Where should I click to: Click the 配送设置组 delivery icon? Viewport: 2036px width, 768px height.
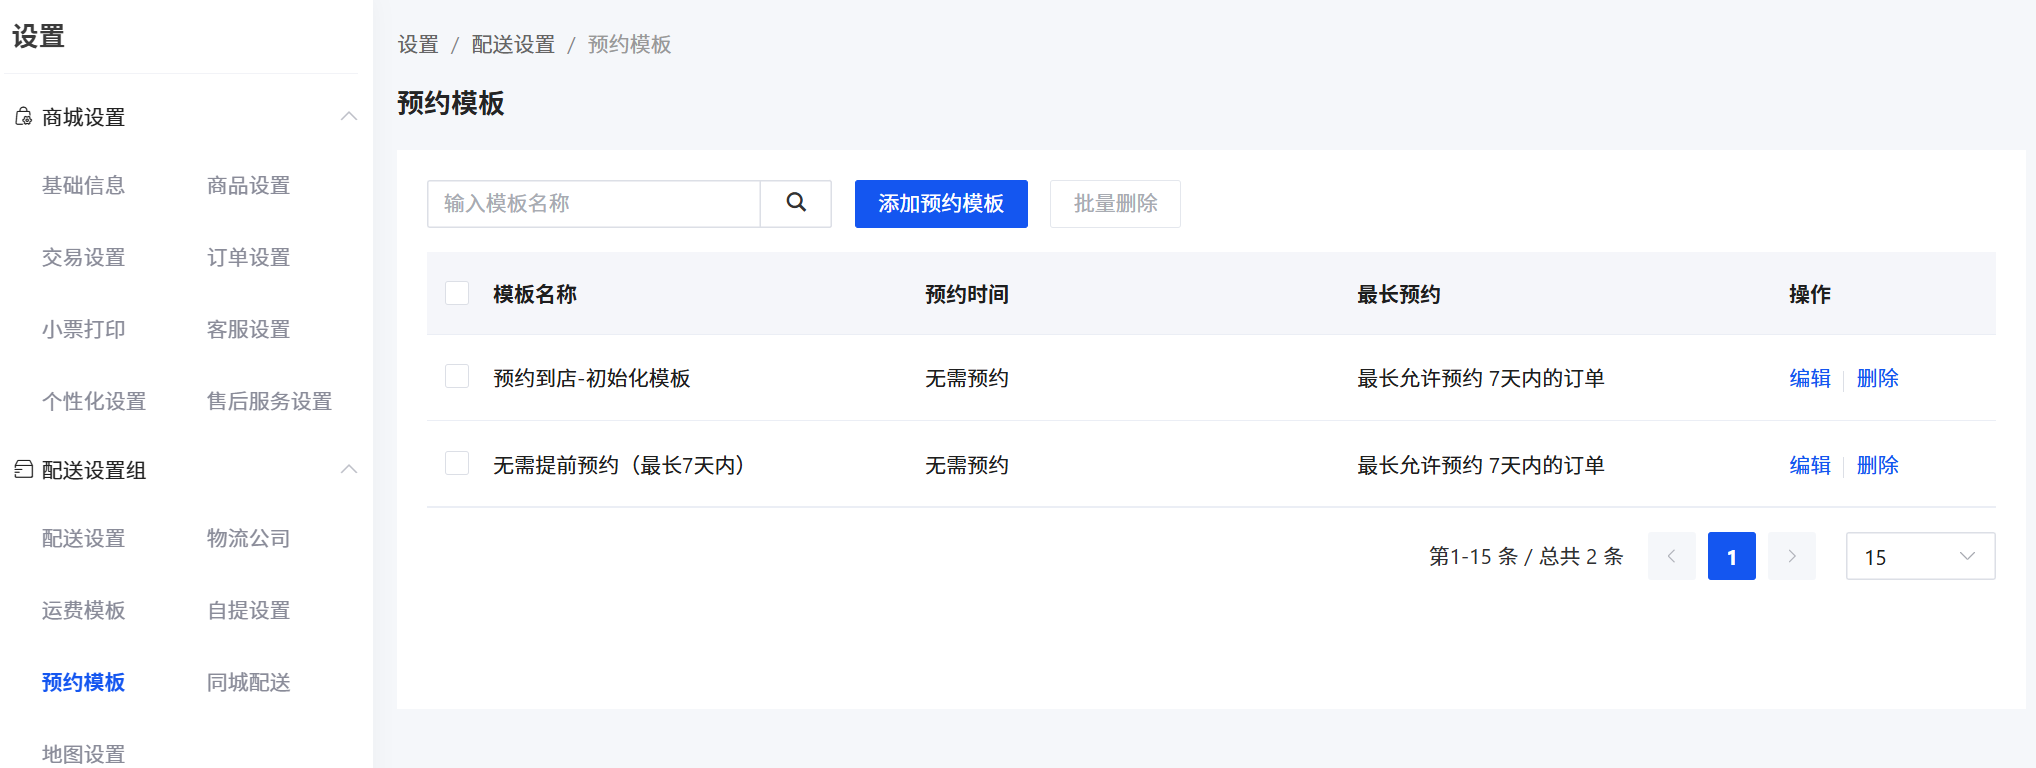(23, 470)
